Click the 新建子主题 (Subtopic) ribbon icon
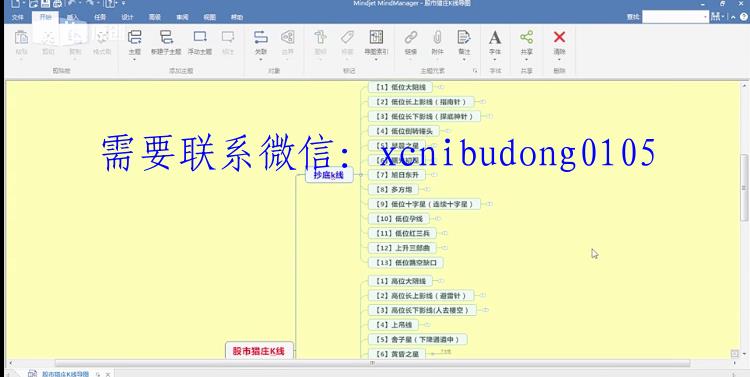Image resolution: width=750 pixels, height=377 pixels. pyautogui.click(x=166, y=37)
